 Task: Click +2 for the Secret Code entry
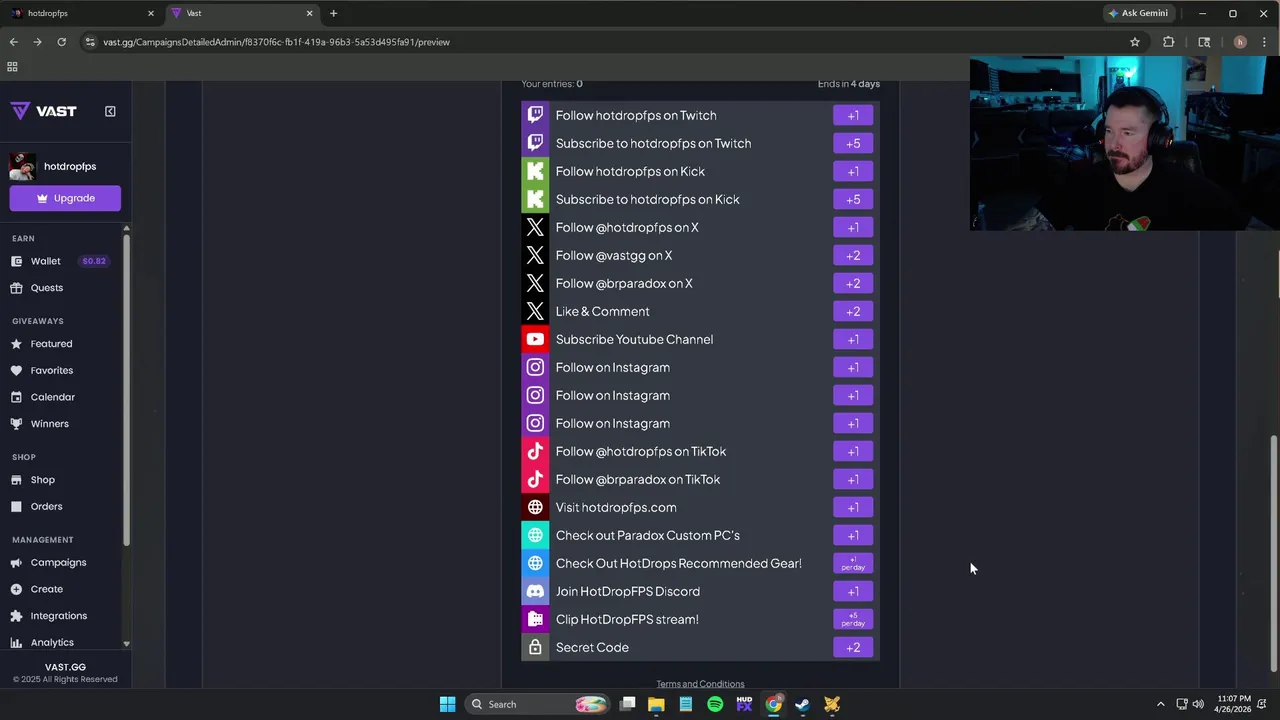[853, 647]
